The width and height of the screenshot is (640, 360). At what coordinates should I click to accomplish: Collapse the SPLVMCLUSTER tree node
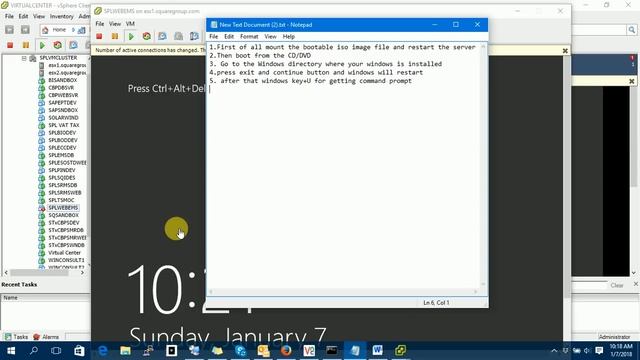coord(24,58)
